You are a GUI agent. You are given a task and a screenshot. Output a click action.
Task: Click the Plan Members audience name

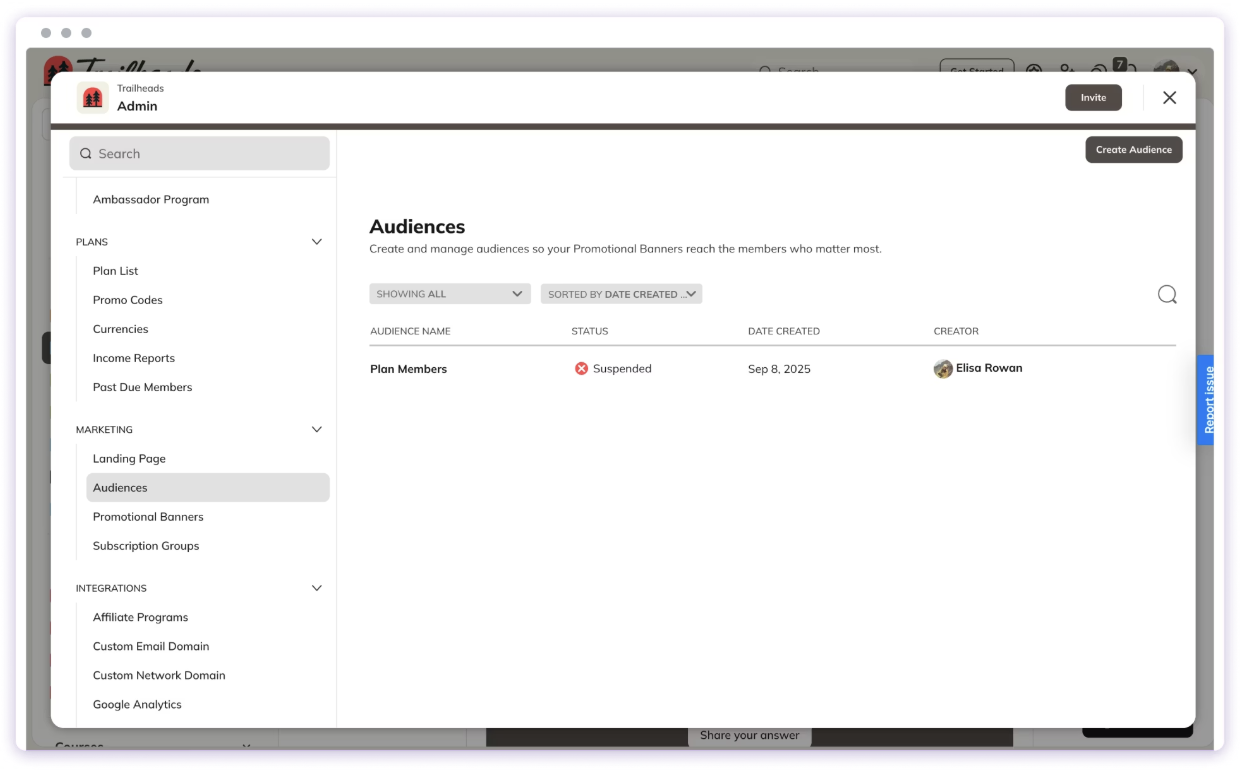click(x=408, y=369)
